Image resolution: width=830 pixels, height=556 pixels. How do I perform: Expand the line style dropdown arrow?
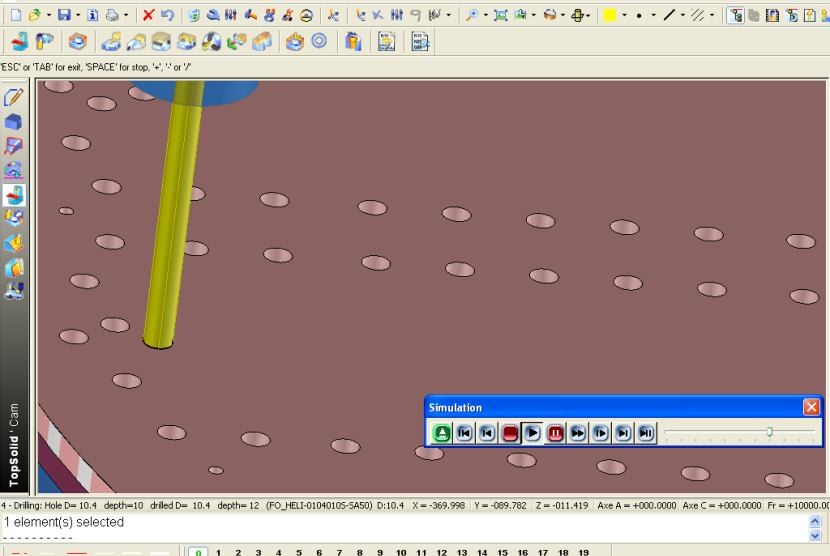coord(682,15)
